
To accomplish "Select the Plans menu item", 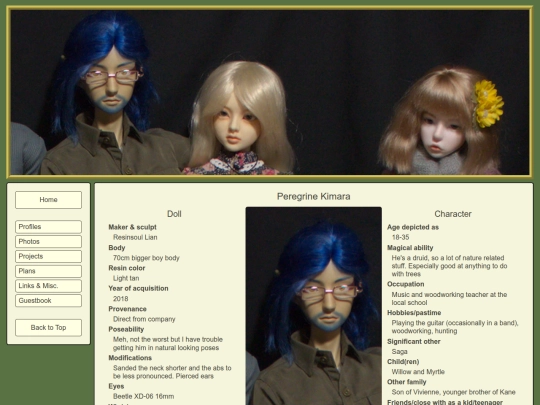I will click(x=48, y=271).
